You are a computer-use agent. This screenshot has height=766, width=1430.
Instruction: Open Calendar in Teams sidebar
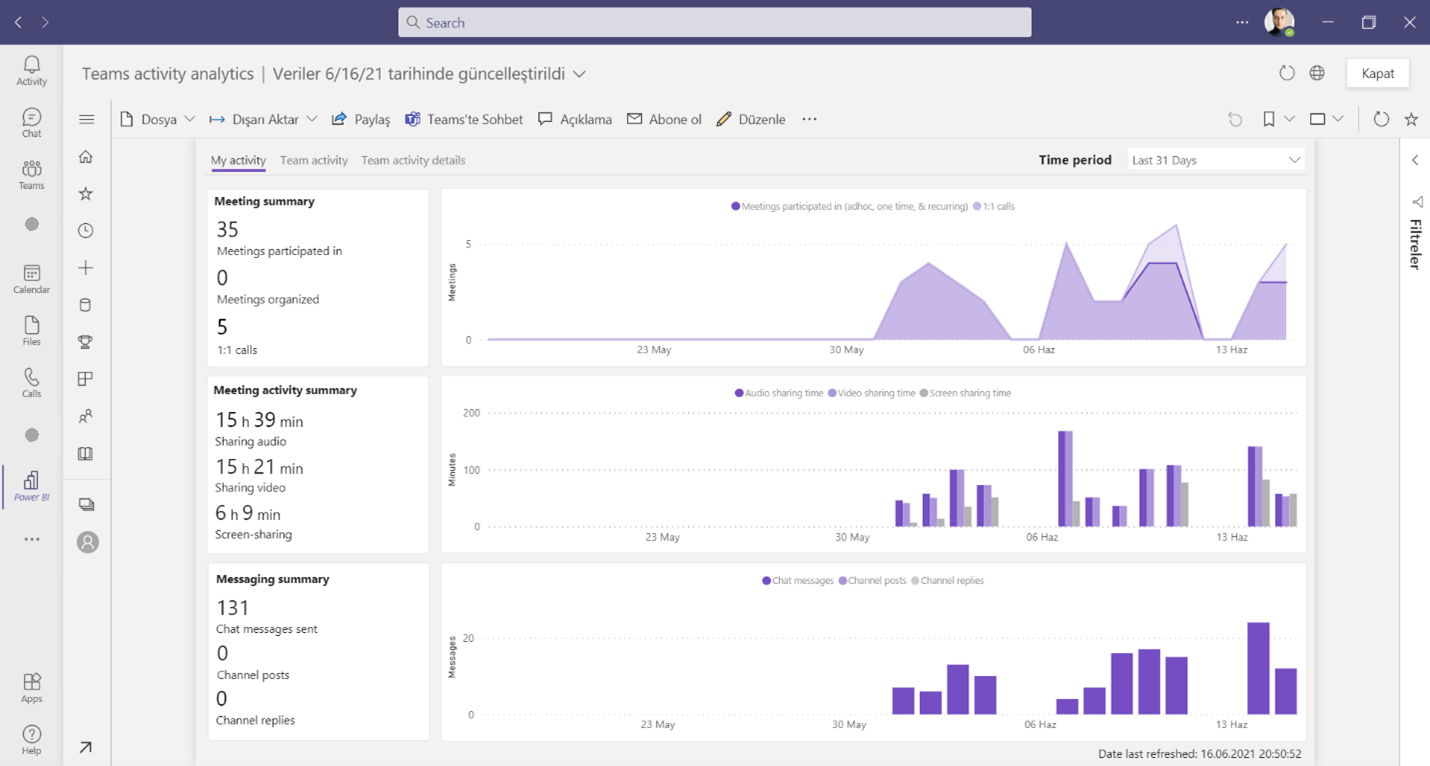(32, 279)
